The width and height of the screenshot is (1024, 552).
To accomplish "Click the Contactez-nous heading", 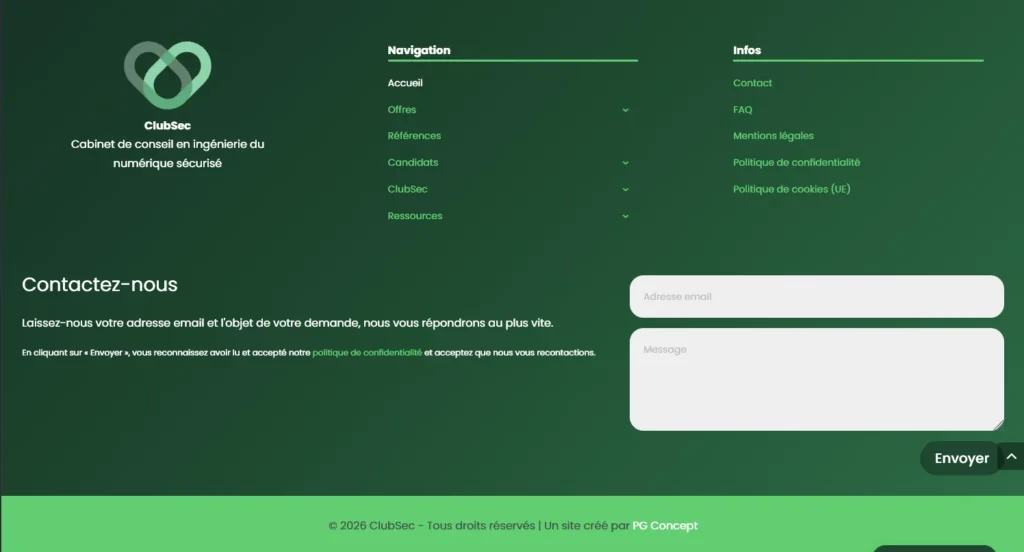I will coord(99,285).
